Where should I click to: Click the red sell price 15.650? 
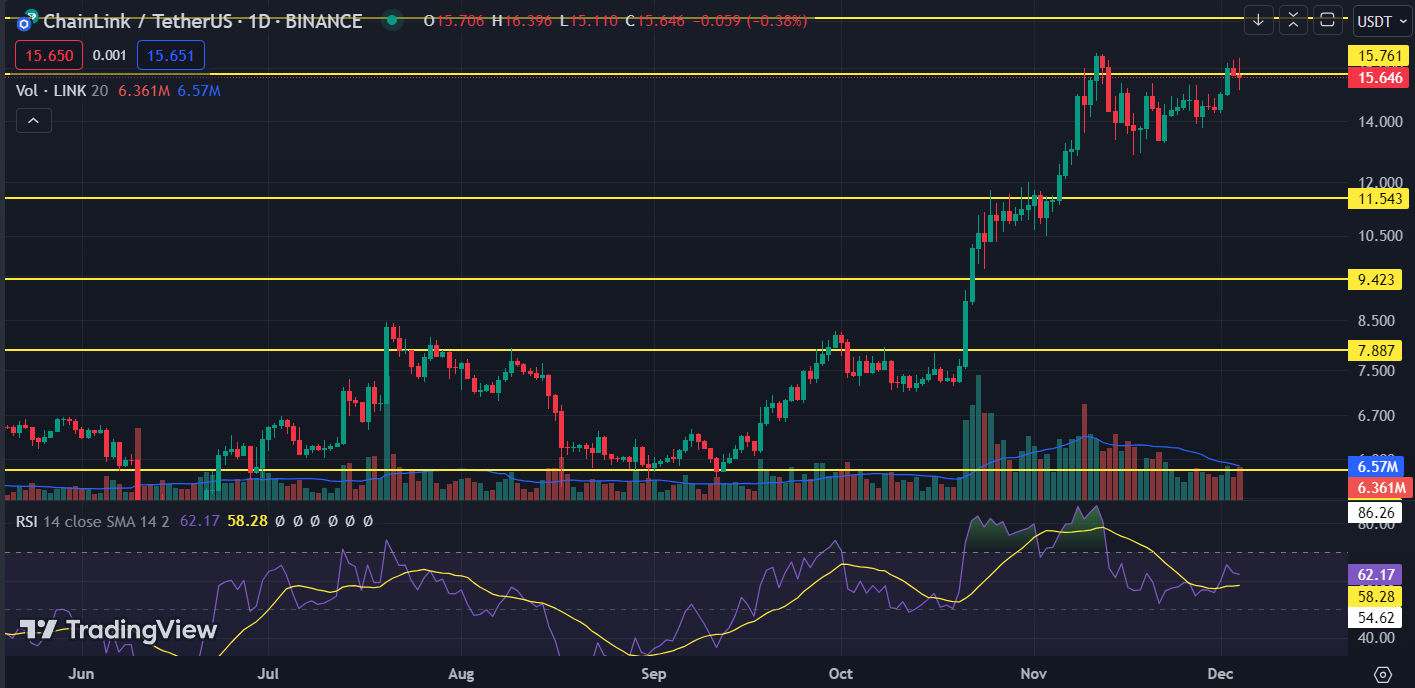47,56
